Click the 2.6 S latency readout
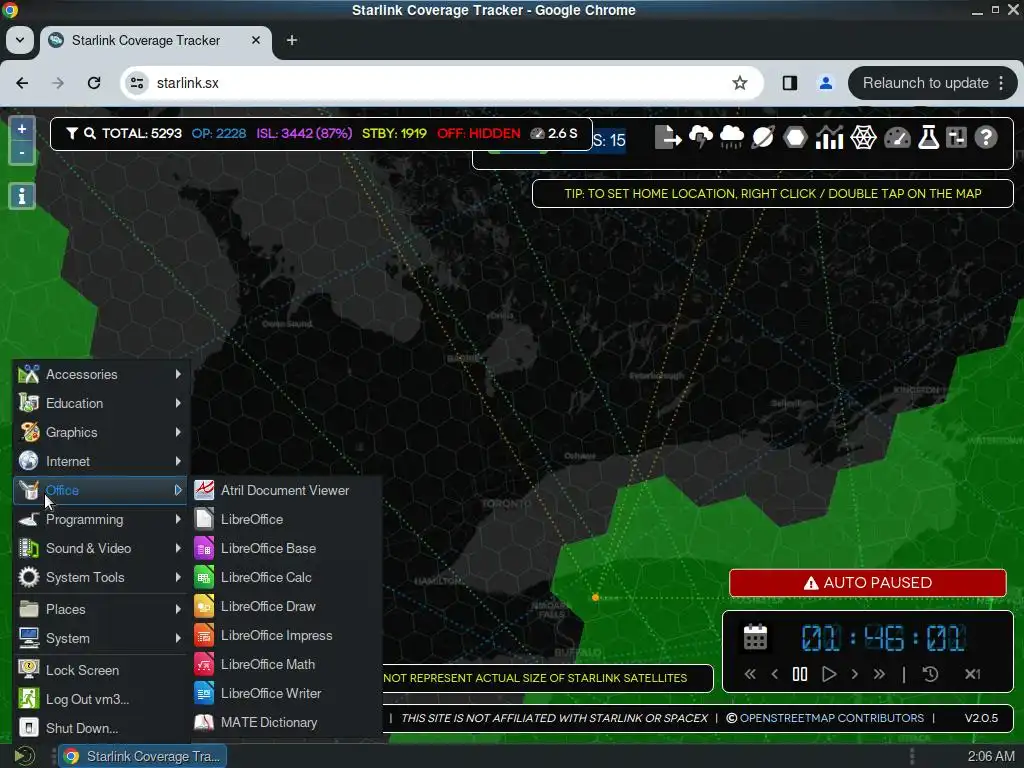 pyautogui.click(x=554, y=133)
